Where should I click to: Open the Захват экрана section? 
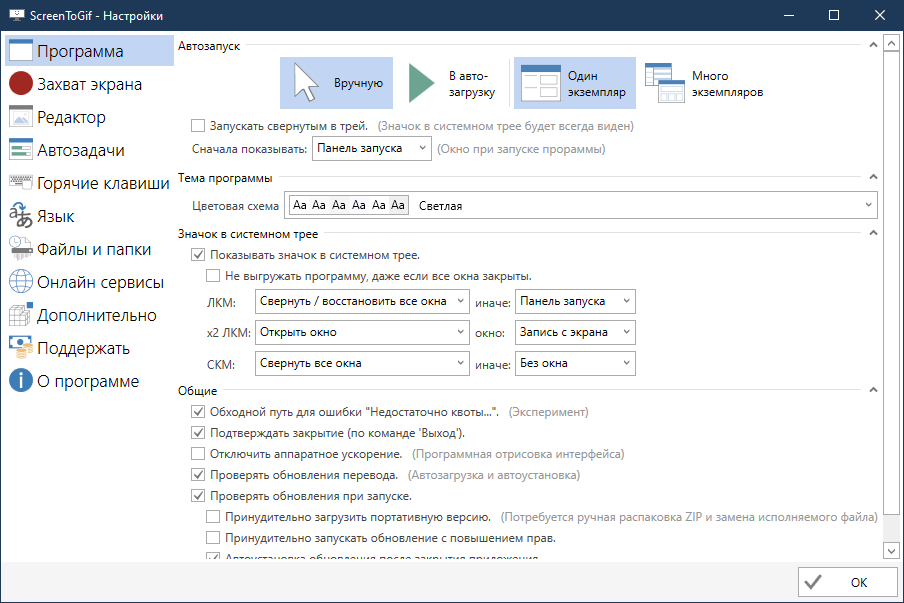(89, 84)
